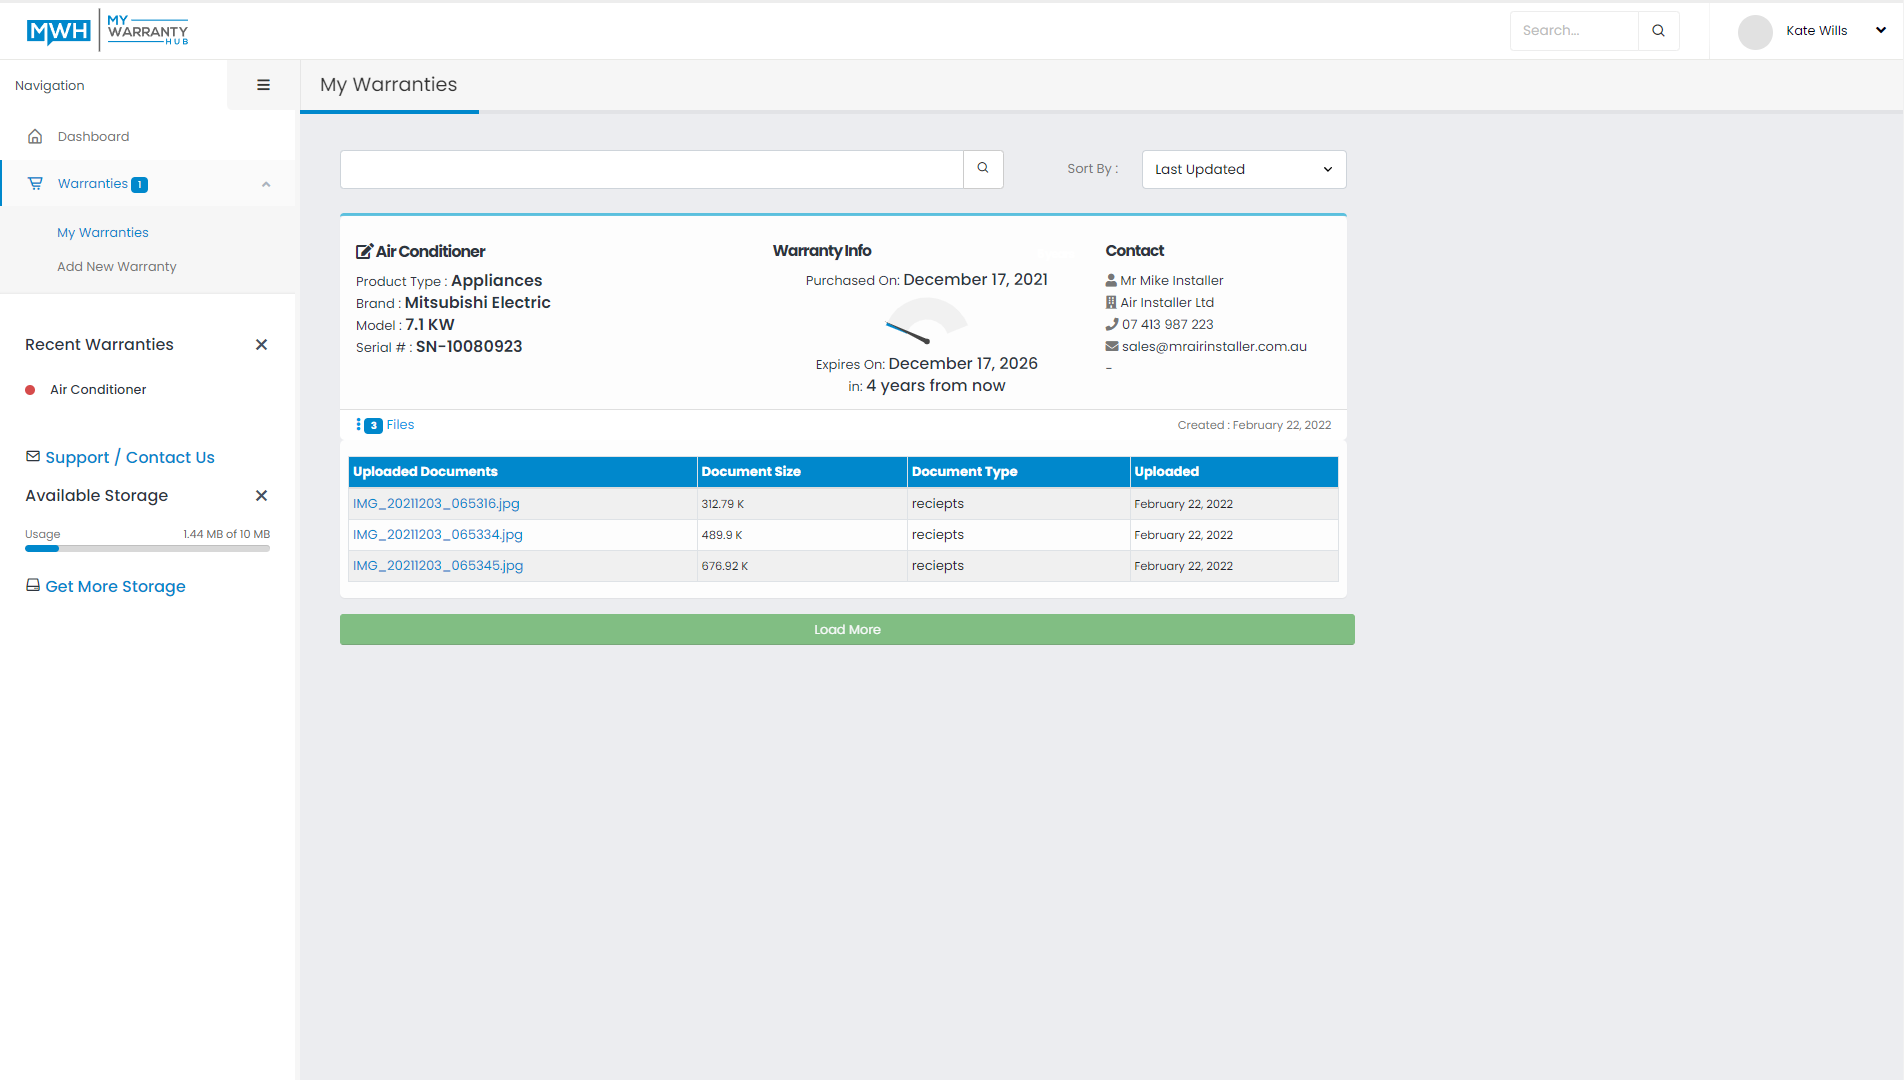
Task: Click the building icon beside Air Installer Ltd
Action: click(x=1111, y=302)
